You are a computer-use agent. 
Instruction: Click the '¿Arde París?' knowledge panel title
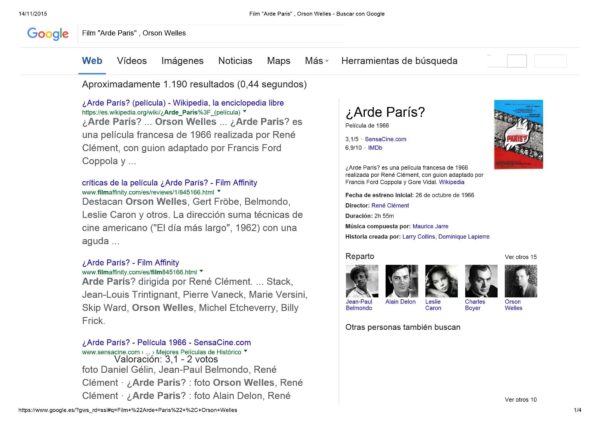click(385, 112)
